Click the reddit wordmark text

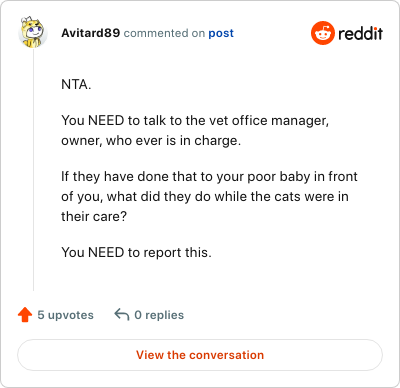click(x=360, y=33)
